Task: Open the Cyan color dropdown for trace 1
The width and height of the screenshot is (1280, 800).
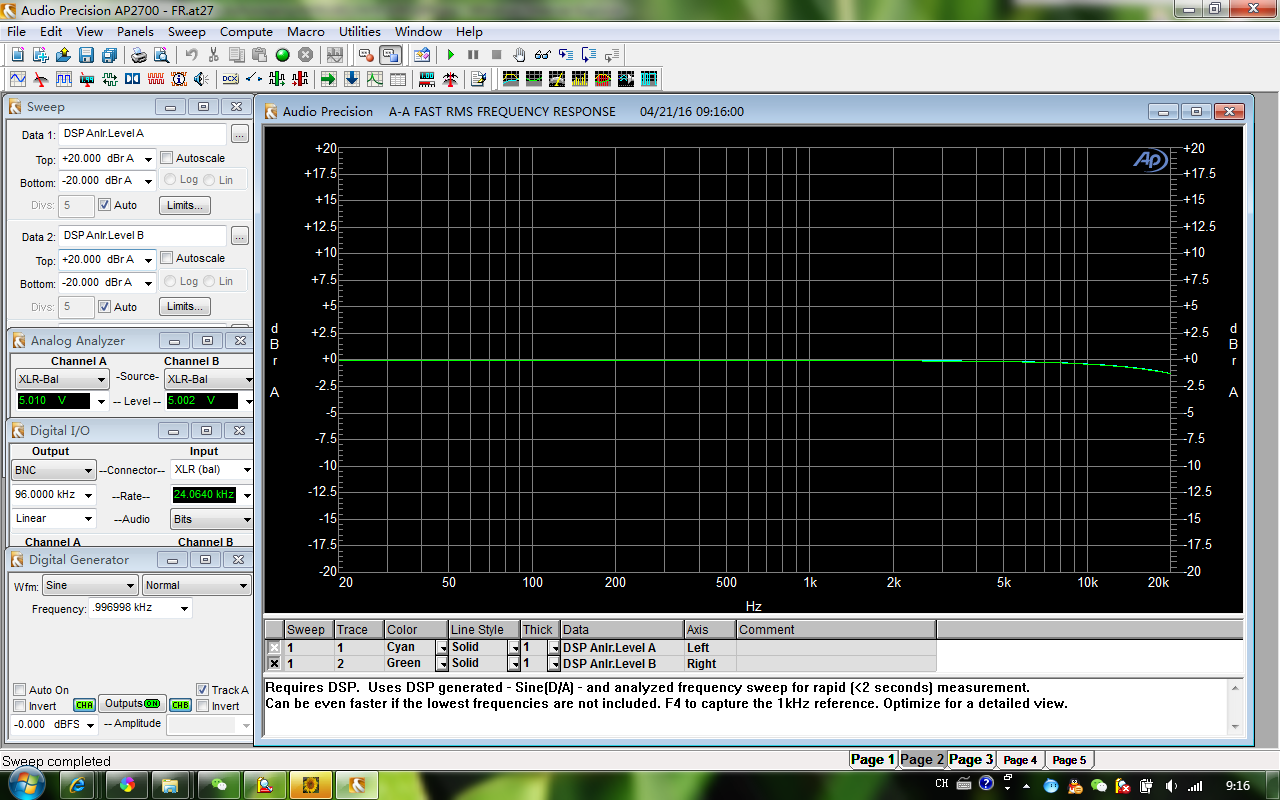Action: point(442,648)
